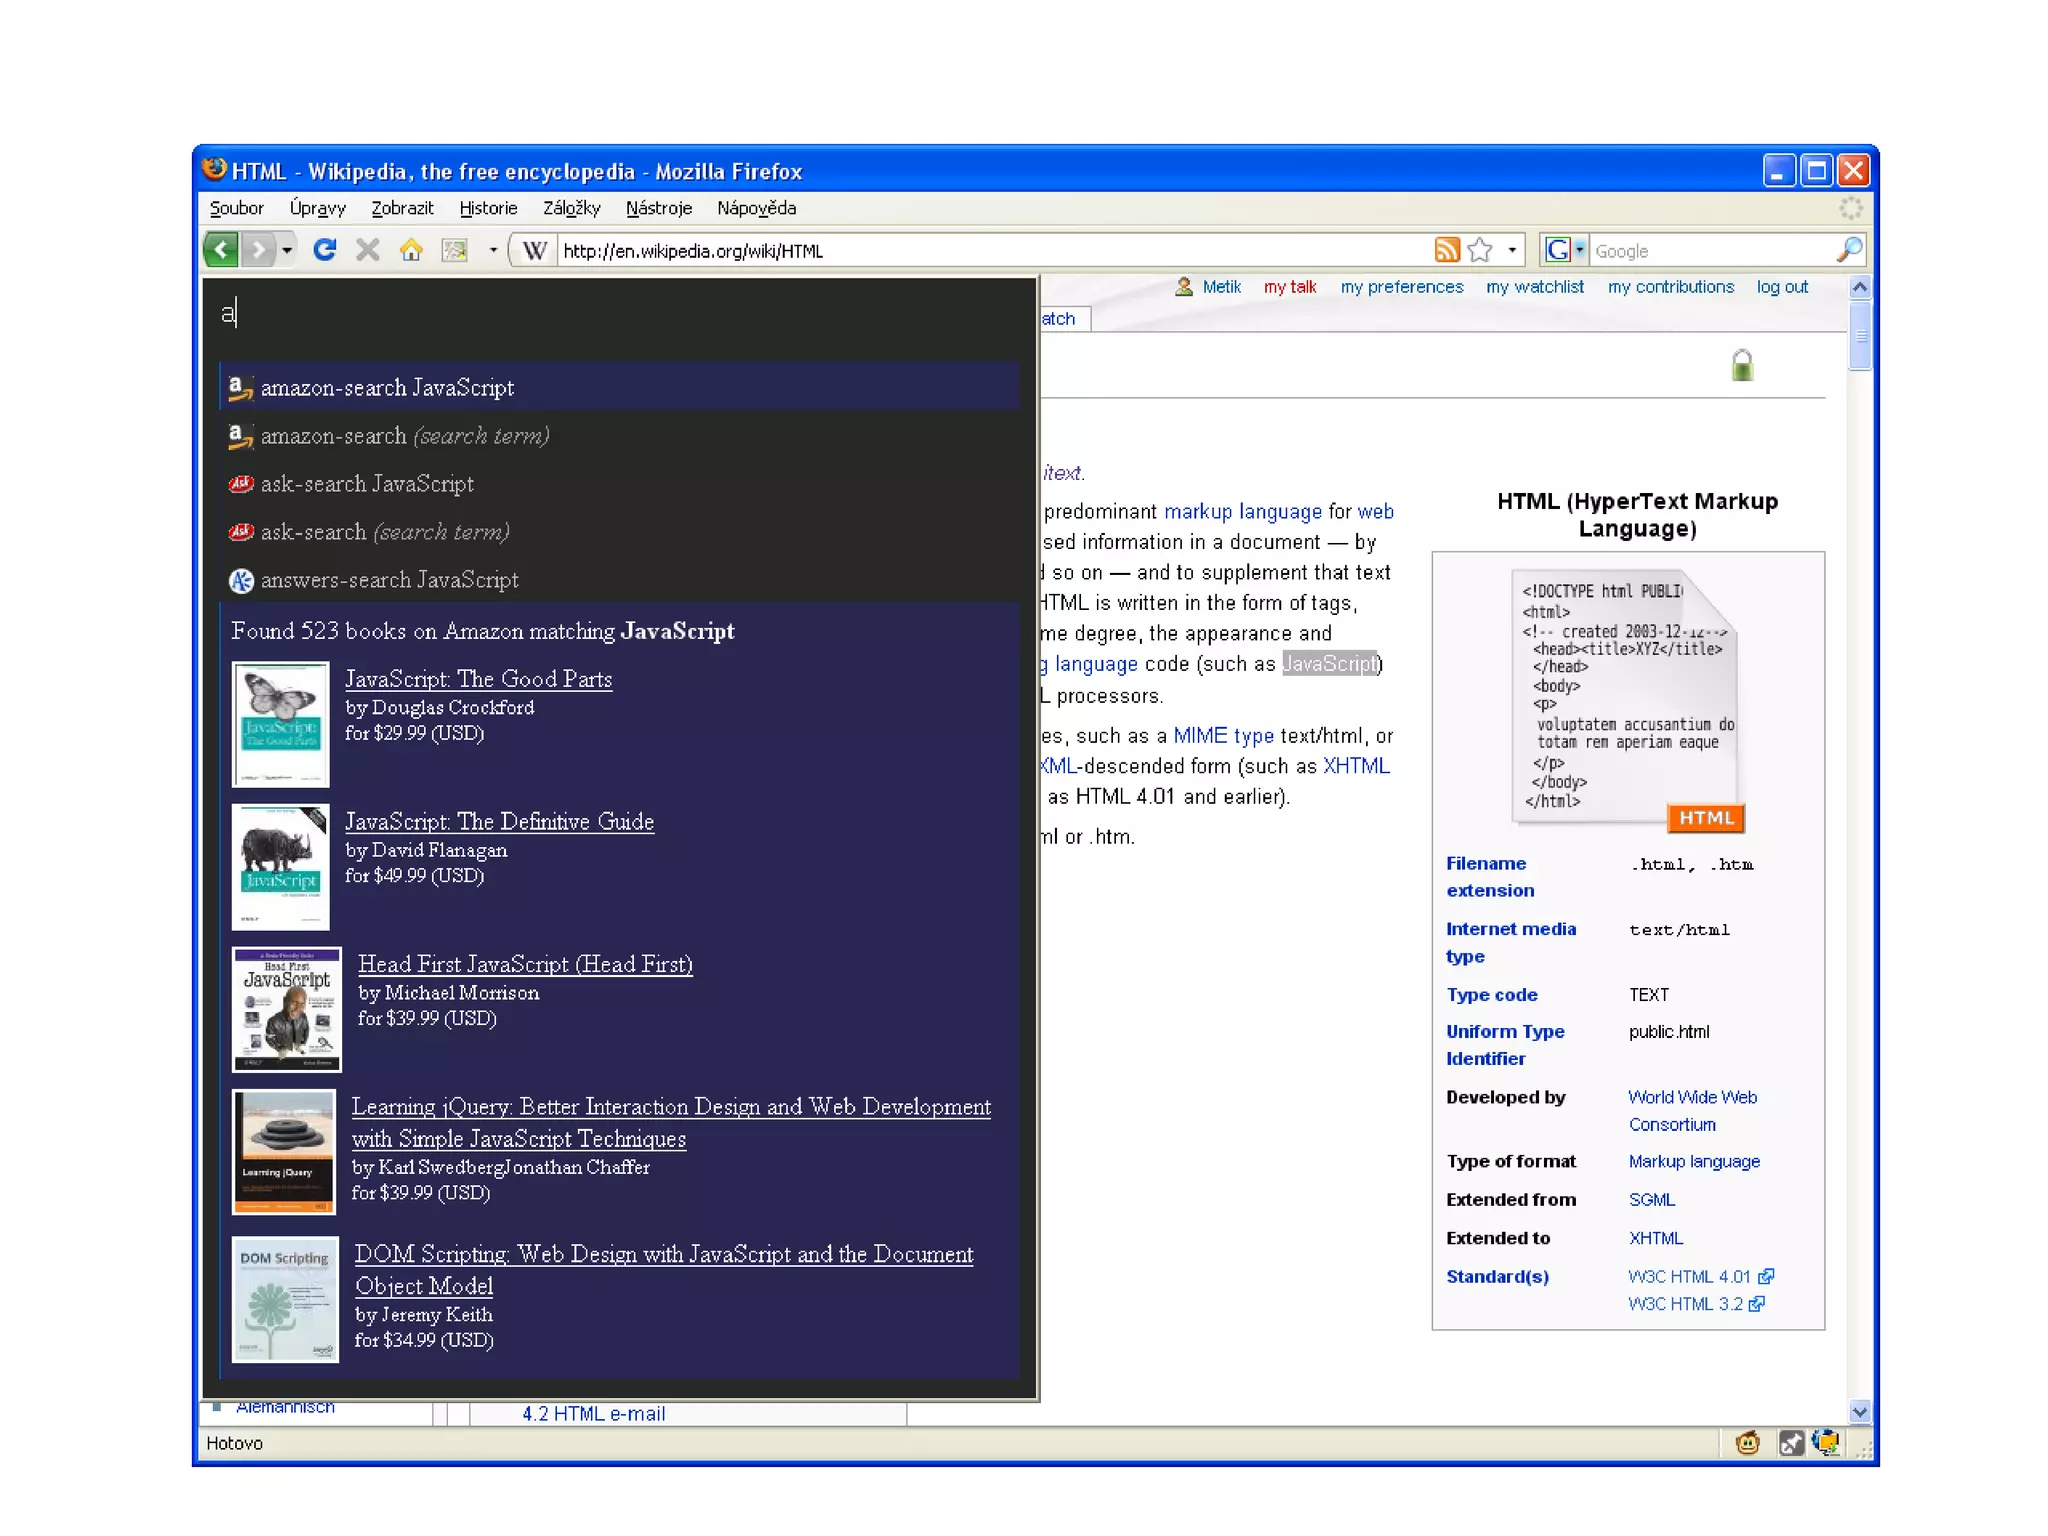Open the Google search engine selector dropdown
This screenshot has width=2048, height=1536.
coord(1580,250)
